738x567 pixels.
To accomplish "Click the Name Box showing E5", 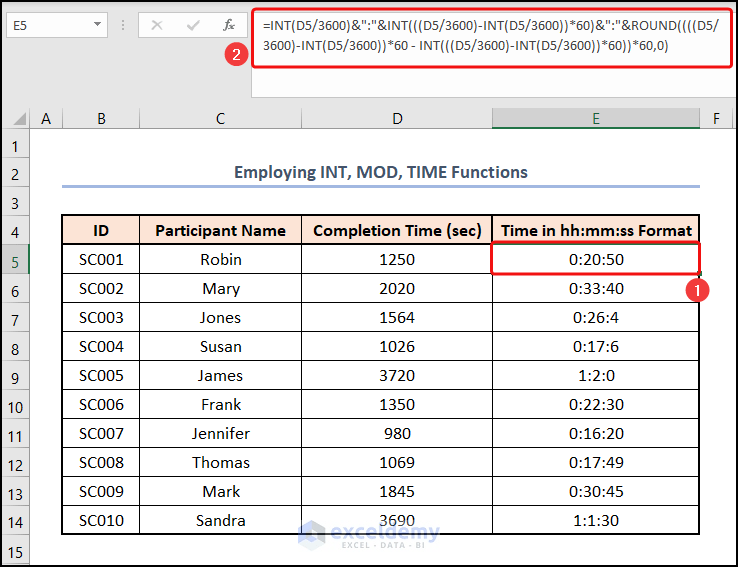I will pos(56,25).
